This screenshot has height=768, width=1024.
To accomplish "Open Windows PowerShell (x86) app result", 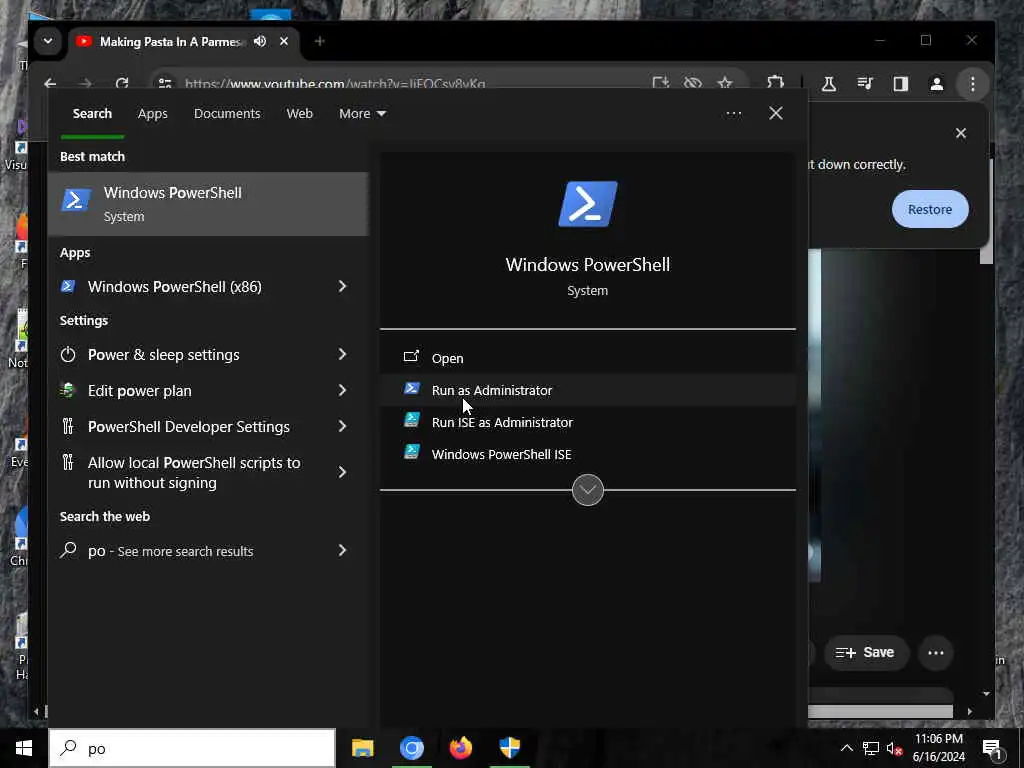I will [x=174, y=287].
